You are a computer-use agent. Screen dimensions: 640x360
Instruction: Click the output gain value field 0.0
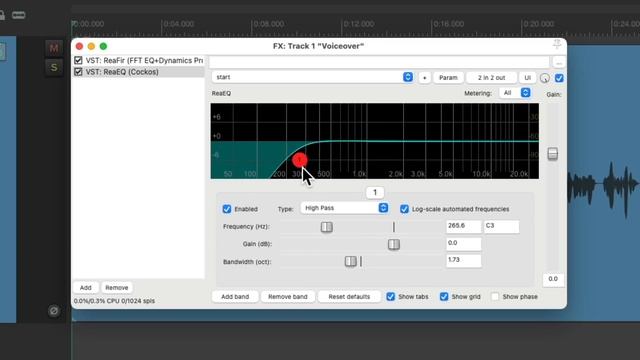553,280
